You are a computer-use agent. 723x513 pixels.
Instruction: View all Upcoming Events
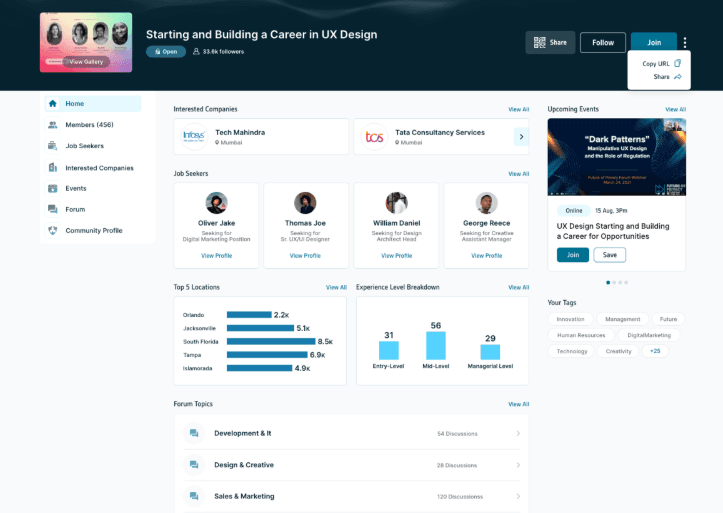tap(676, 109)
